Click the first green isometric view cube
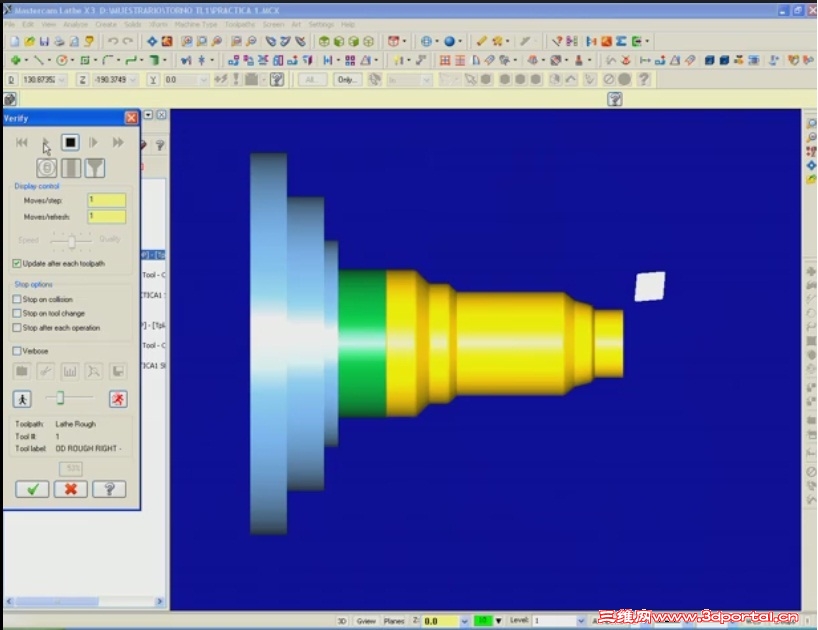This screenshot has width=818, height=630. (324, 41)
